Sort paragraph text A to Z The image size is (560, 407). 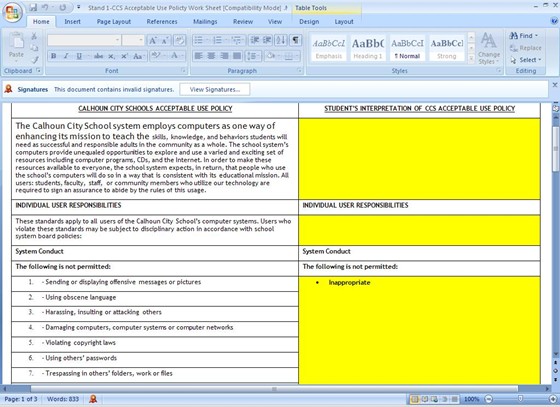281,40
